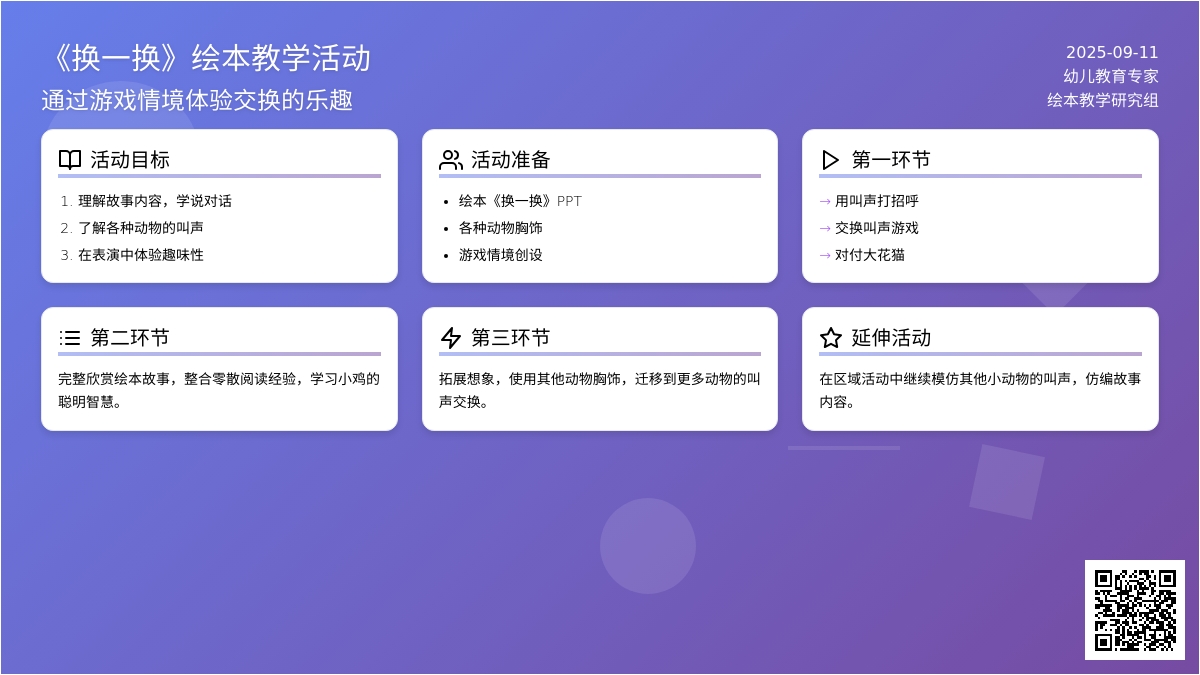Click the step 交换叫声游戏
The image size is (1200, 675).
click(x=877, y=228)
